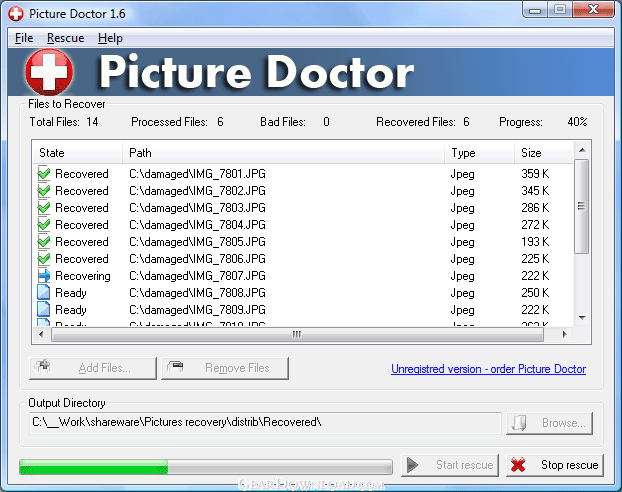This screenshot has width=622, height=492.
Task: Sort the list by the State column header
Action: pyautogui.click(x=77, y=153)
